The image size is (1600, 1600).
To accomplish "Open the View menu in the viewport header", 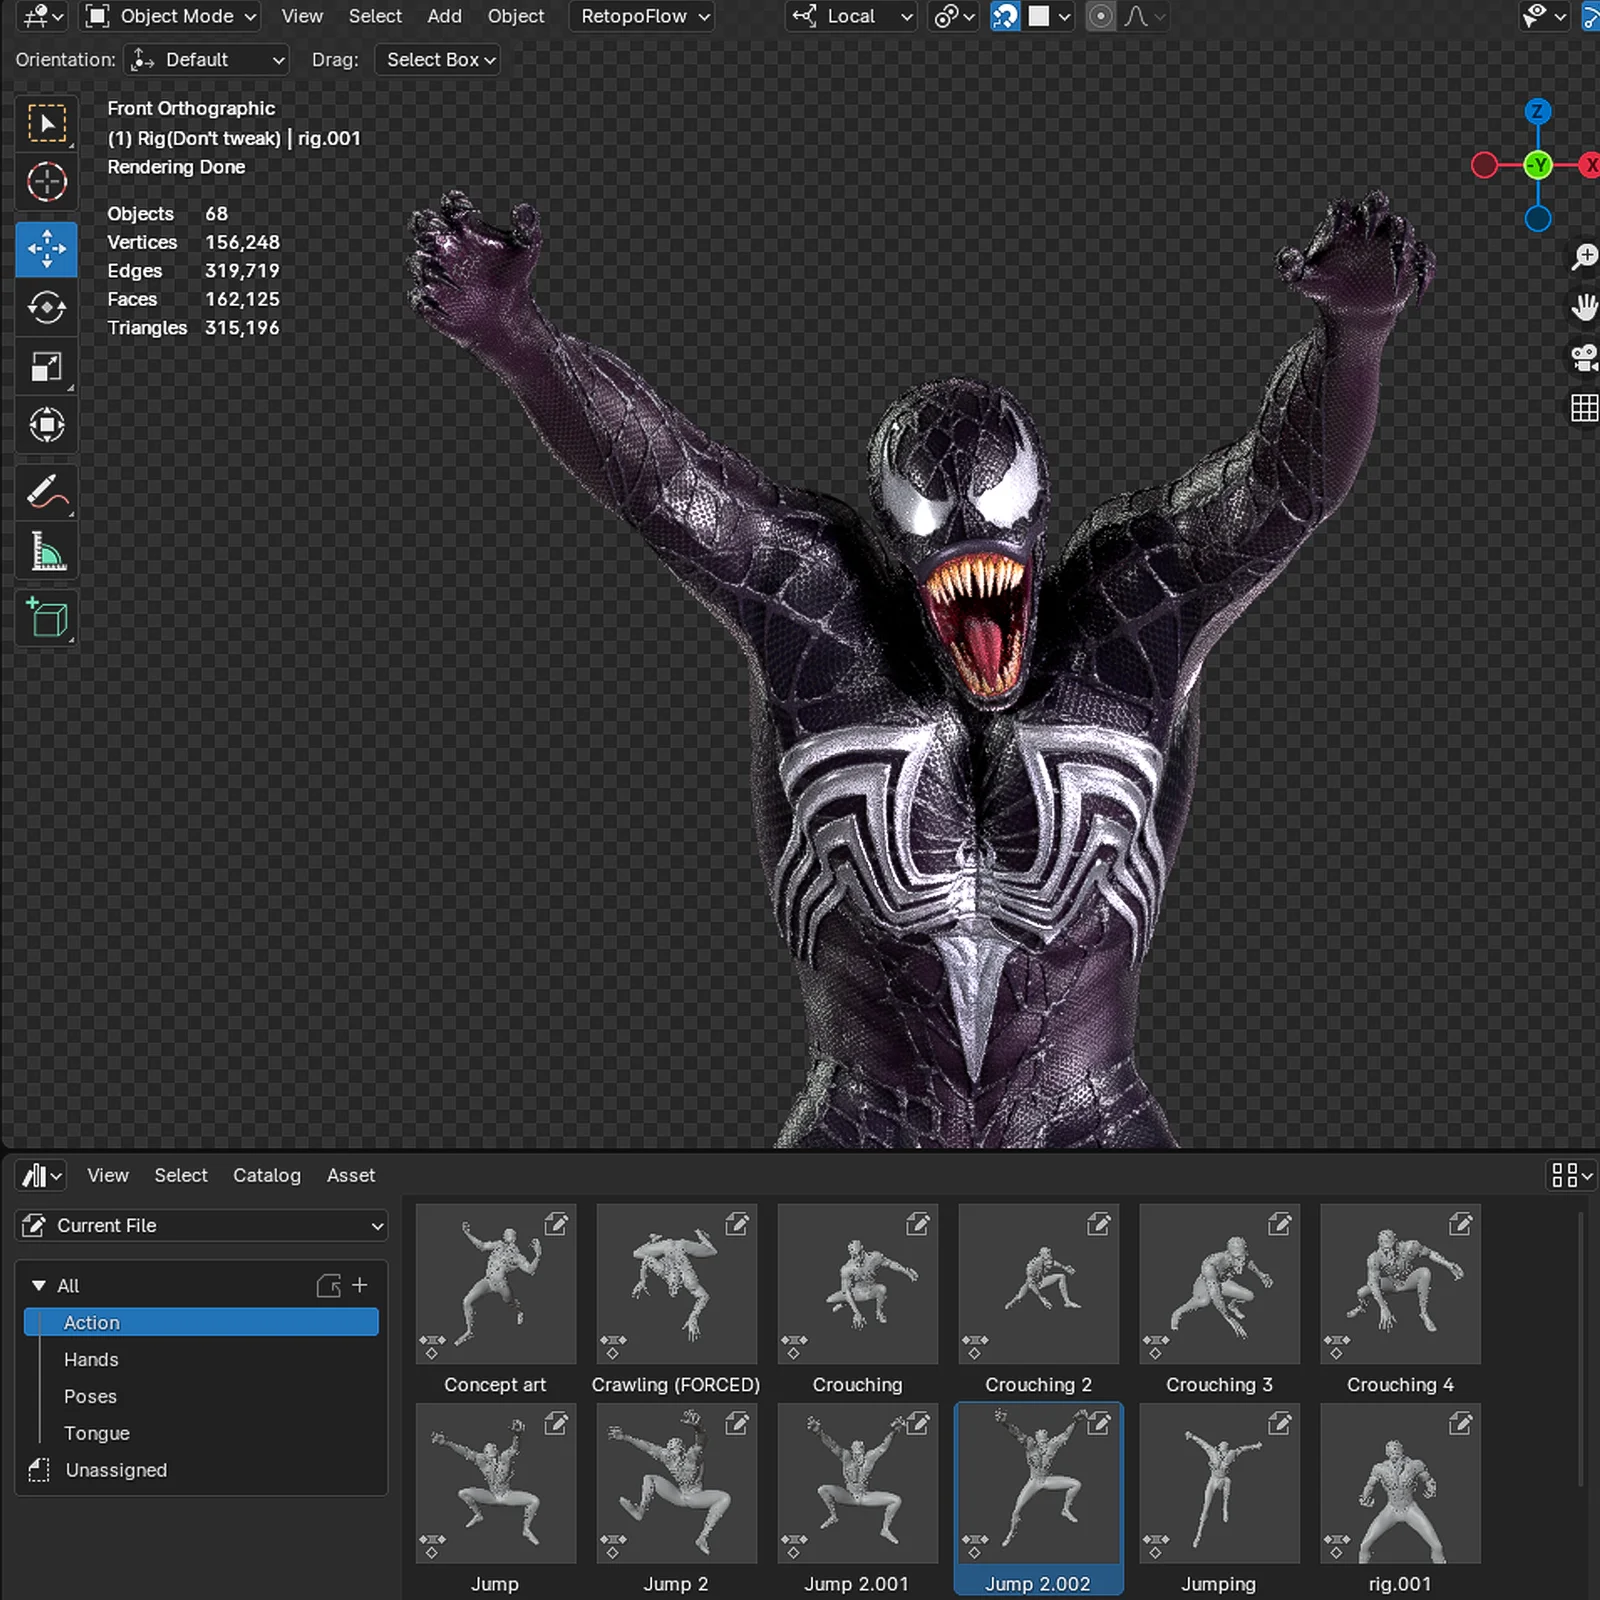I will tap(301, 16).
